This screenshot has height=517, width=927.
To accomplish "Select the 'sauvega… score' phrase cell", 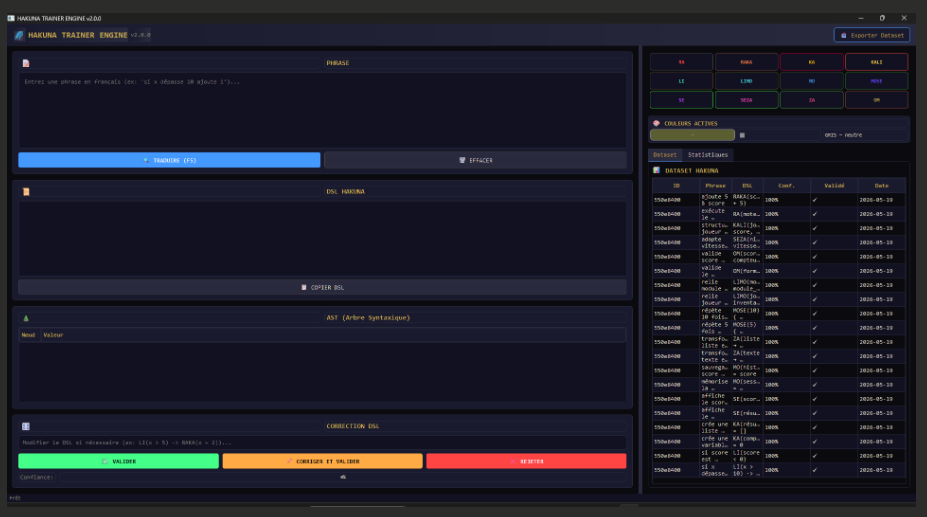I will (715, 370).
